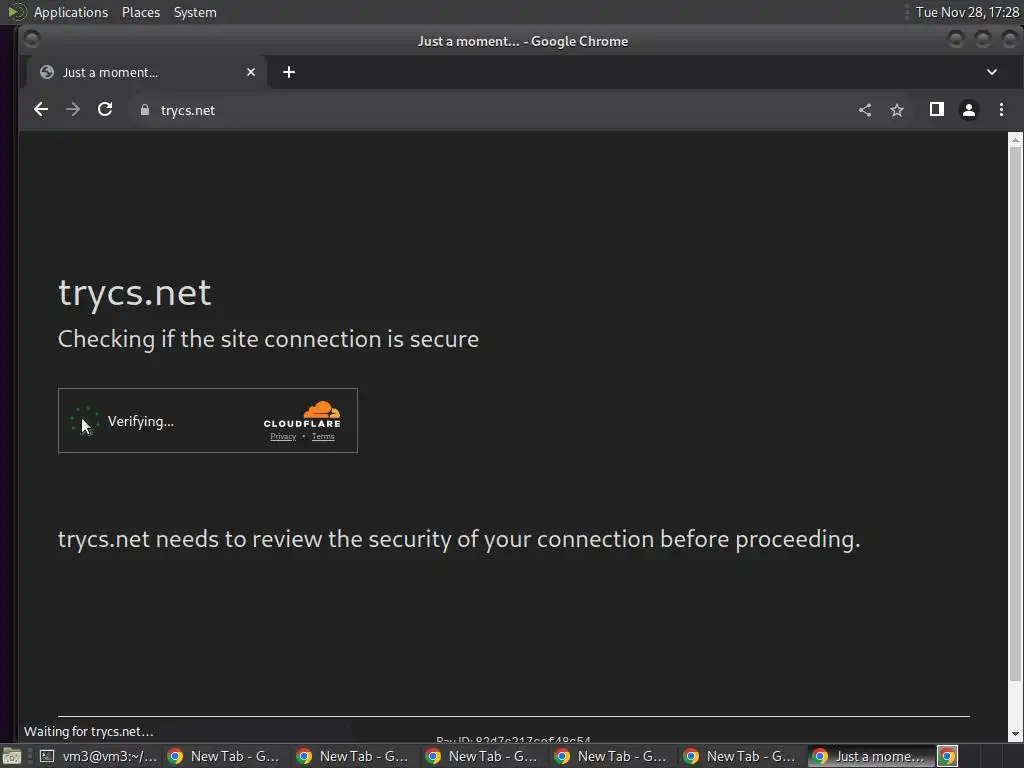1024x768 pixels.
Task: Click the scrollbar down arrow
Action: (x=1015, y=734)
